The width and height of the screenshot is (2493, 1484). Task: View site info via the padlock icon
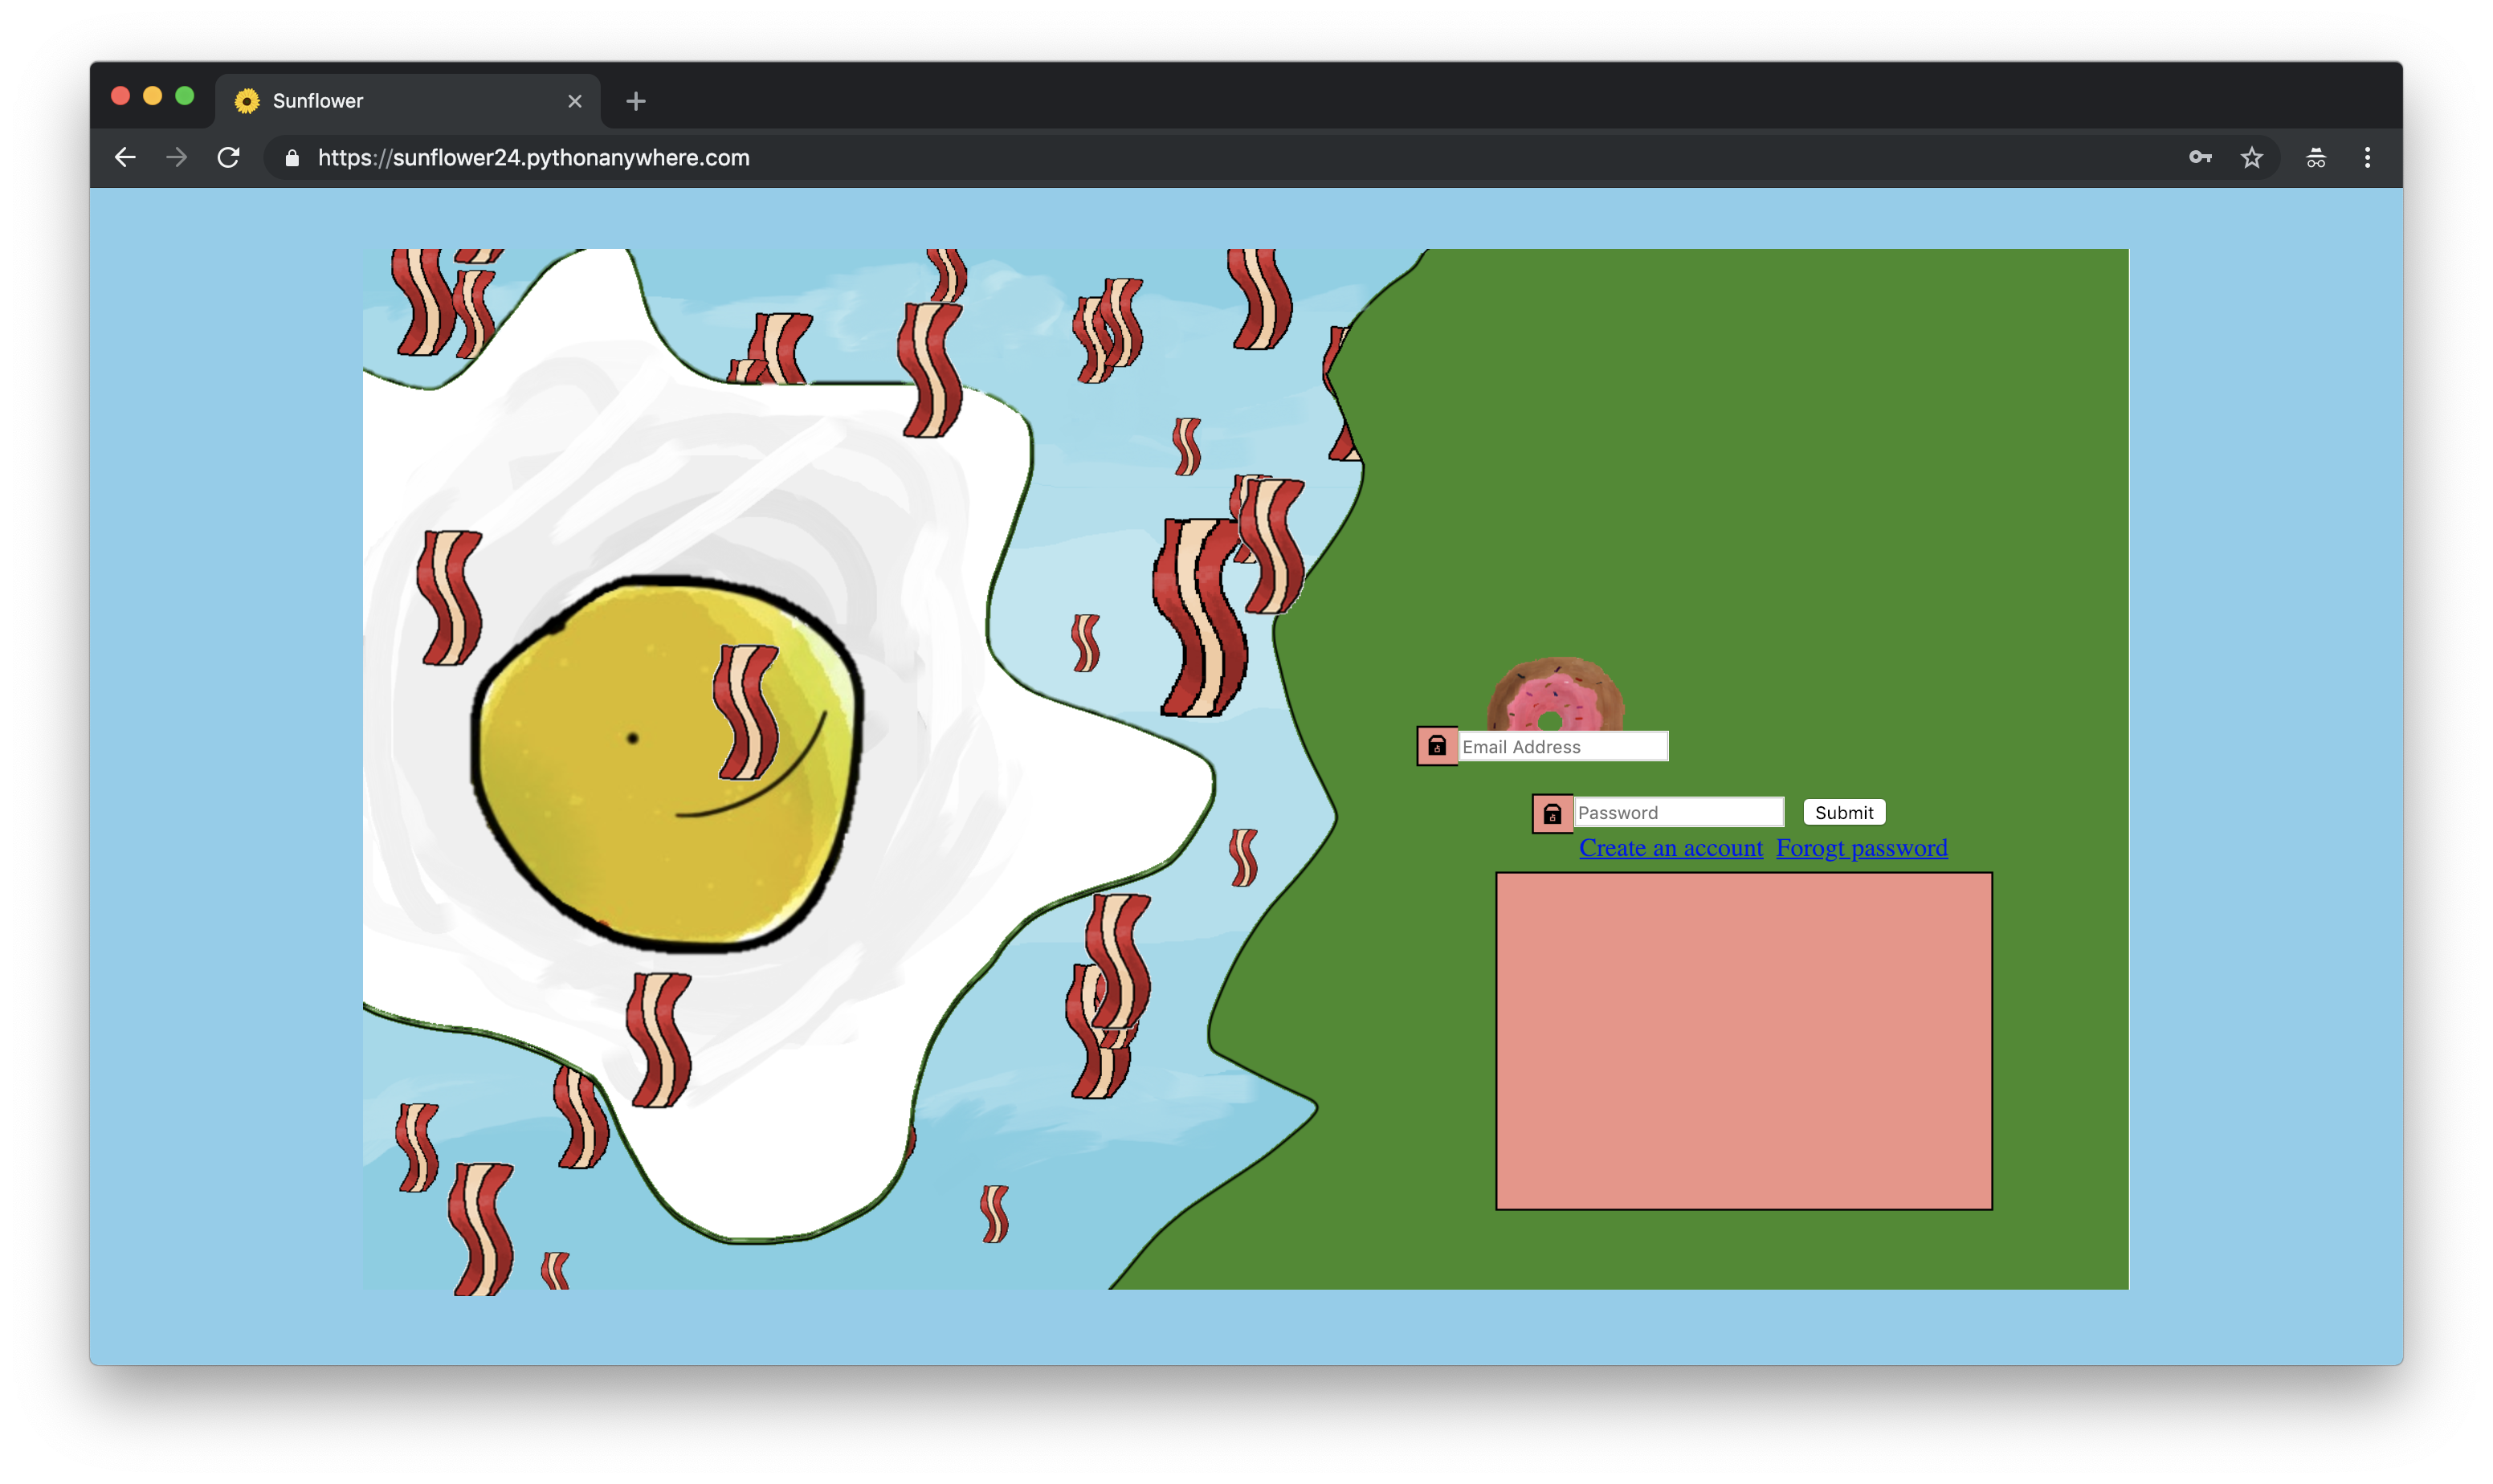(292, 158)
